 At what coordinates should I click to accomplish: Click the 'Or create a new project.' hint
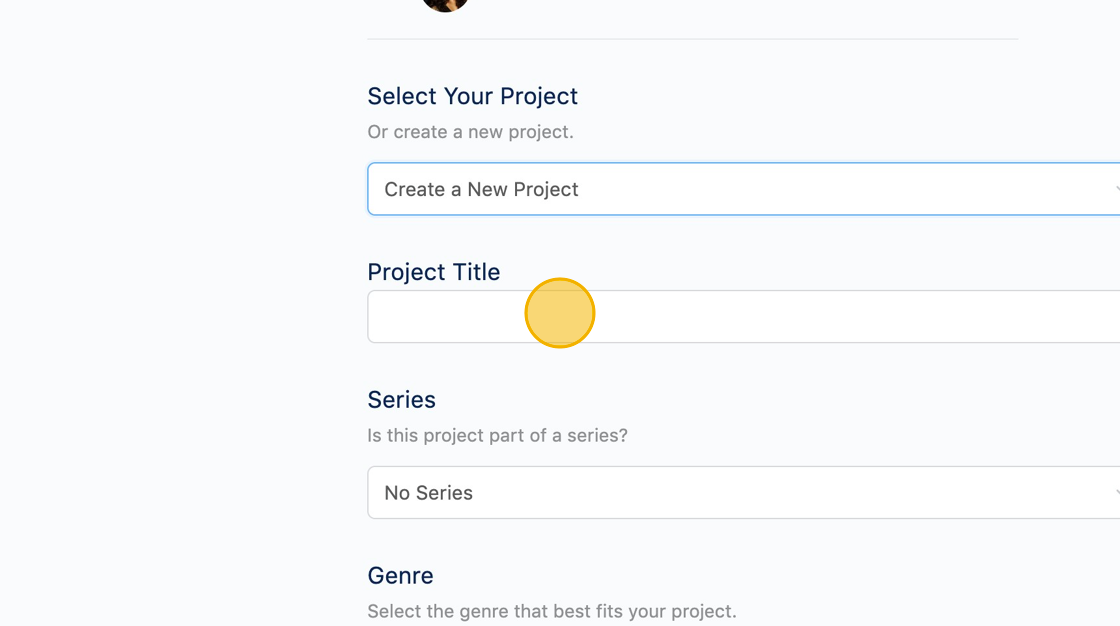[x=470, y=132]
